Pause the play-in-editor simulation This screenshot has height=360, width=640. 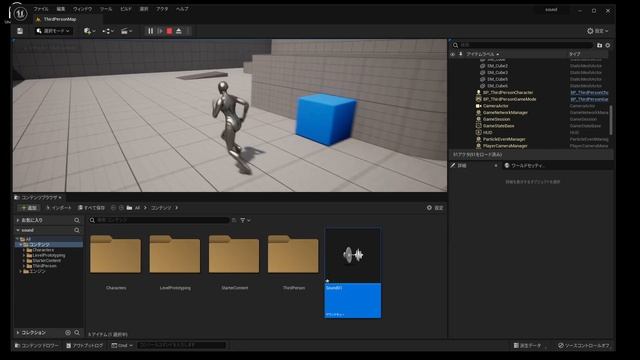click(151, 31)
